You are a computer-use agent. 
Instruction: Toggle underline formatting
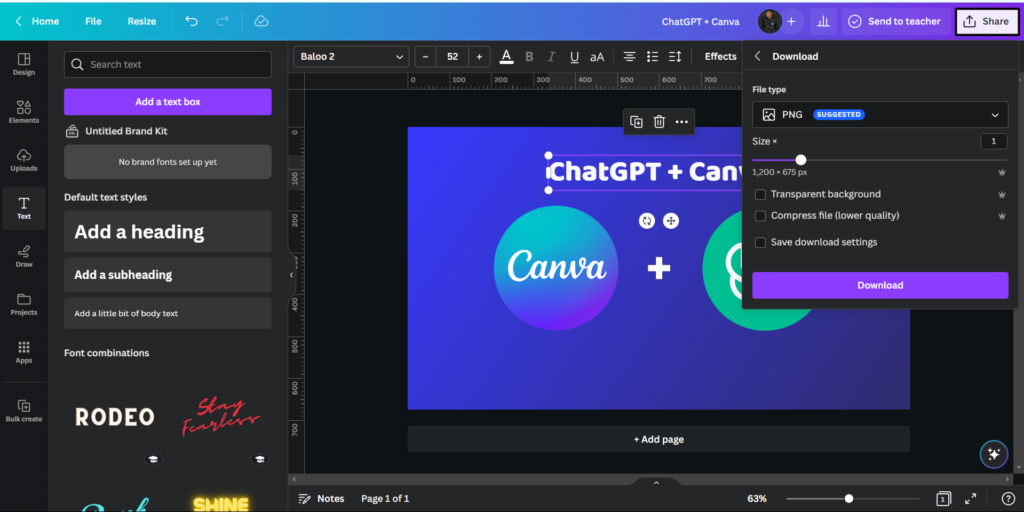click(x=574, y=57)
